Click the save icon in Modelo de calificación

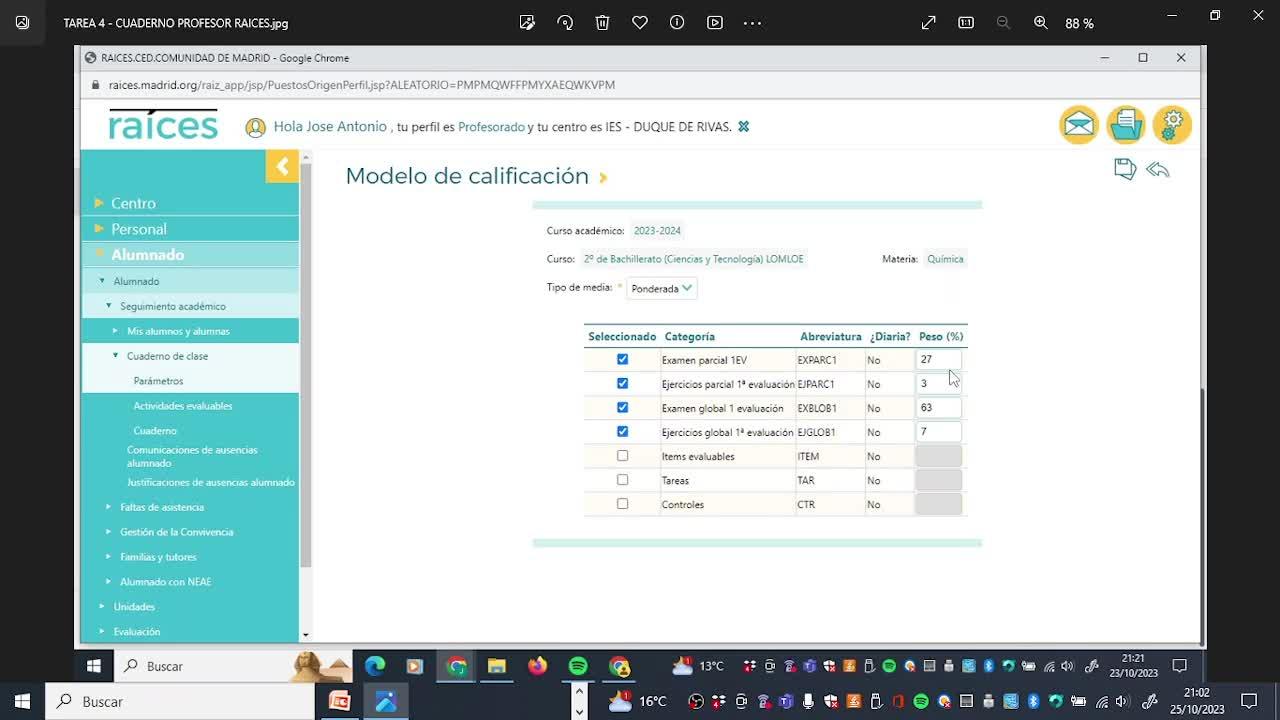1124,170
